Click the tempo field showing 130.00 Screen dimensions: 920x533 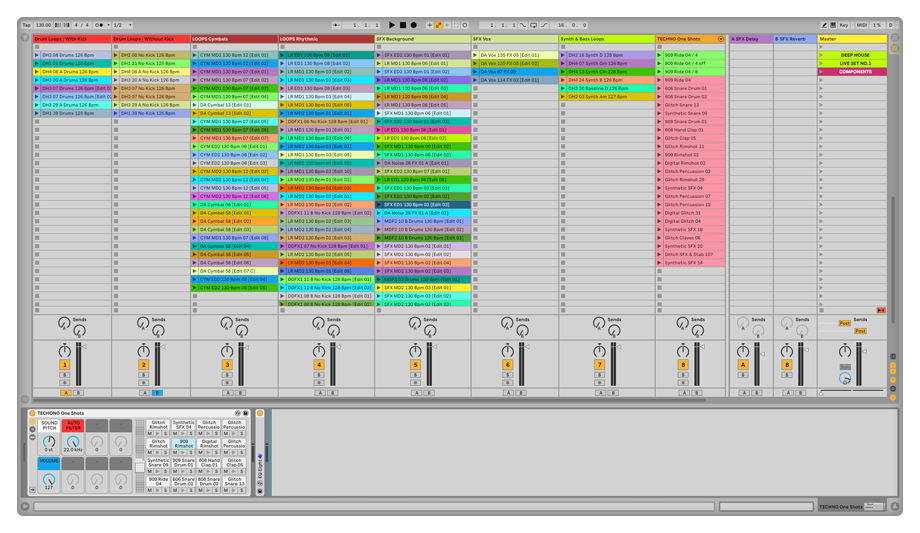pyautogui.click(x=43, y=25)
